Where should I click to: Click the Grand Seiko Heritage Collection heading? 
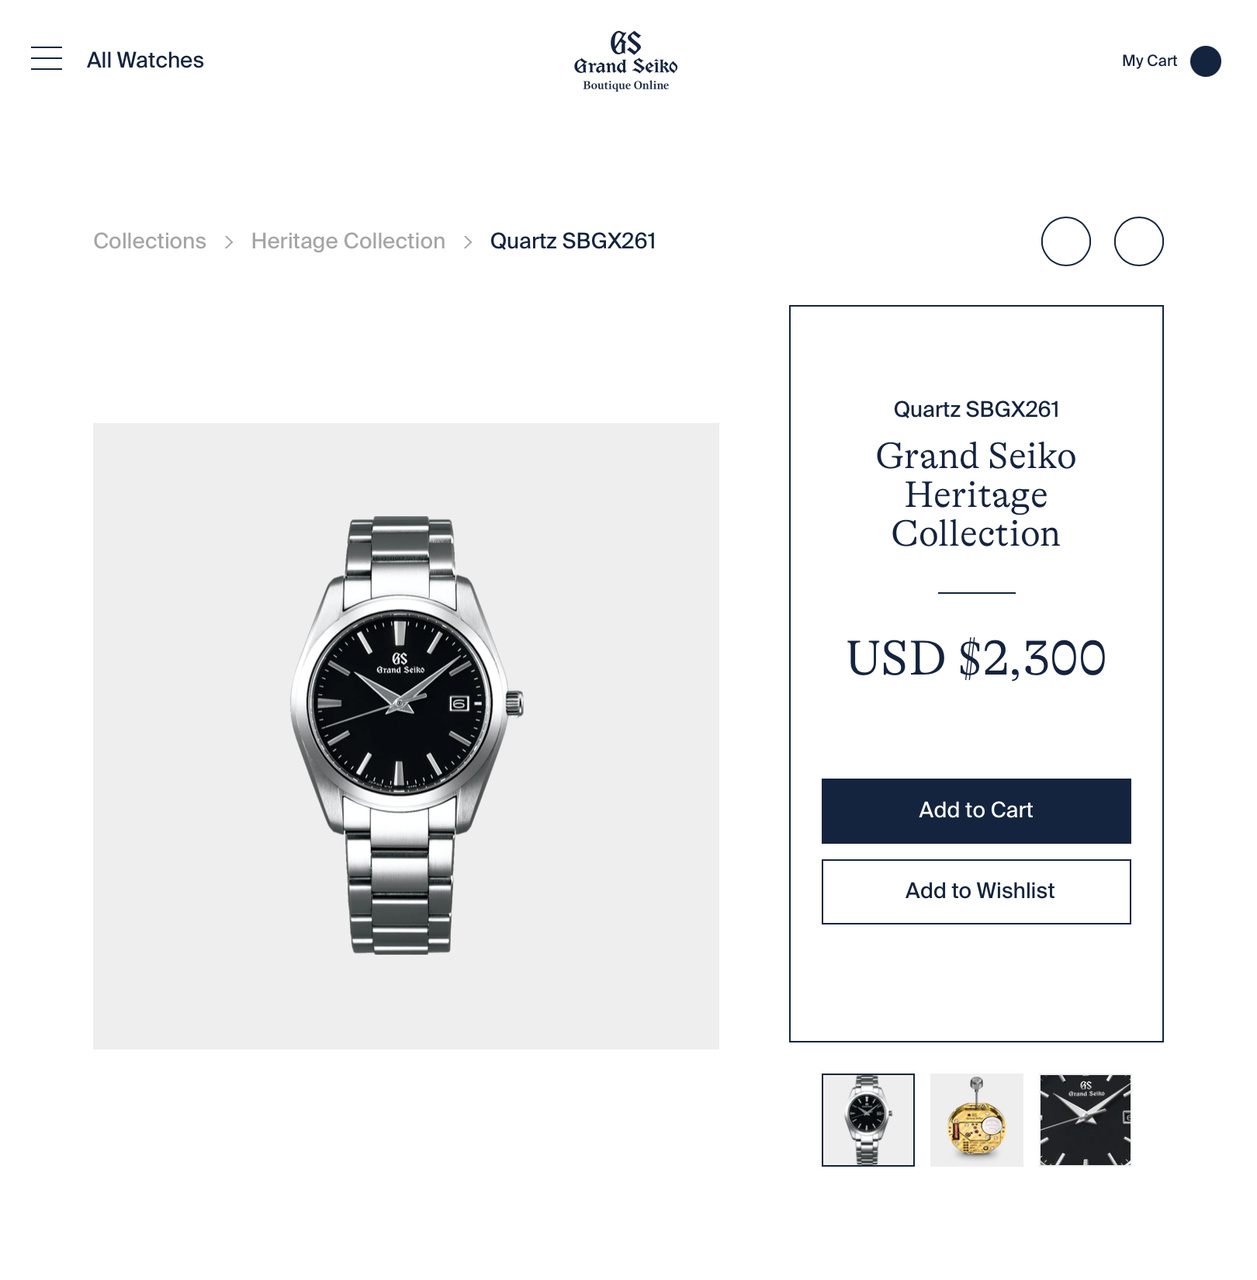click(976, 495)
